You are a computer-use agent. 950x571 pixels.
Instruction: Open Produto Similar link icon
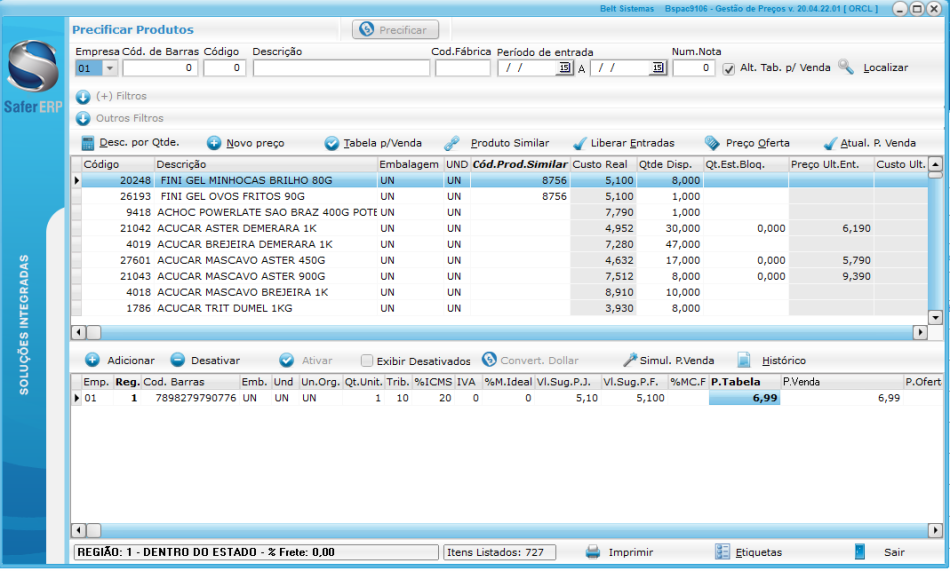pyautogui.click(x=452, y=143)
